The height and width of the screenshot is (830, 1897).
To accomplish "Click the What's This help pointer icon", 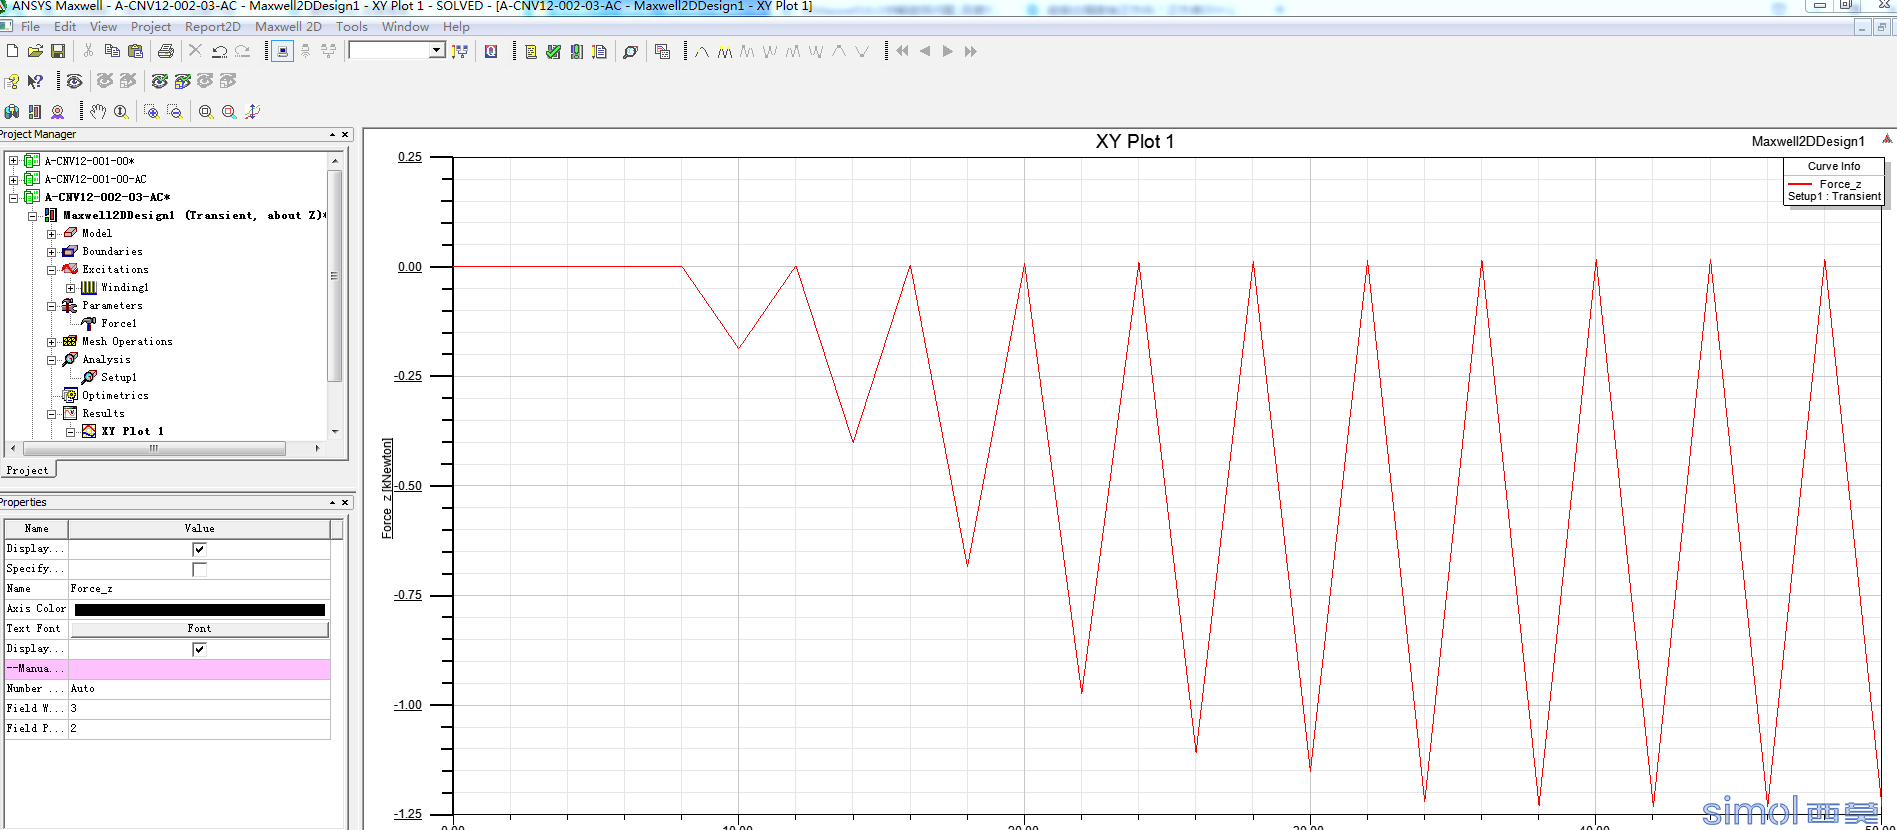I will tap(35, 81).
